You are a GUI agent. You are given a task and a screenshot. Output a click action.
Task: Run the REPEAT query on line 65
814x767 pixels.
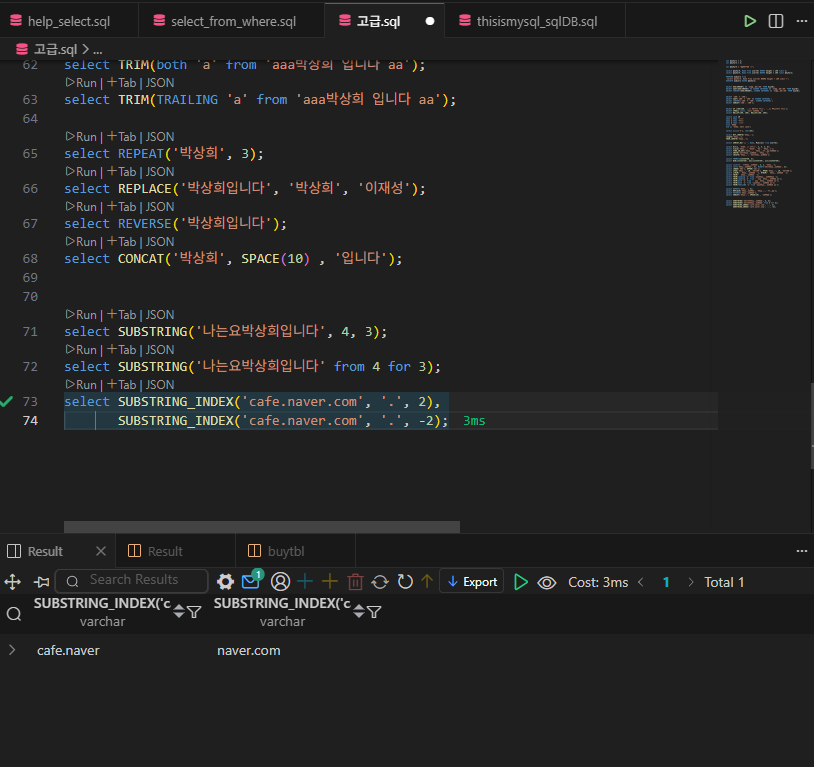click(x=81, y=137)
